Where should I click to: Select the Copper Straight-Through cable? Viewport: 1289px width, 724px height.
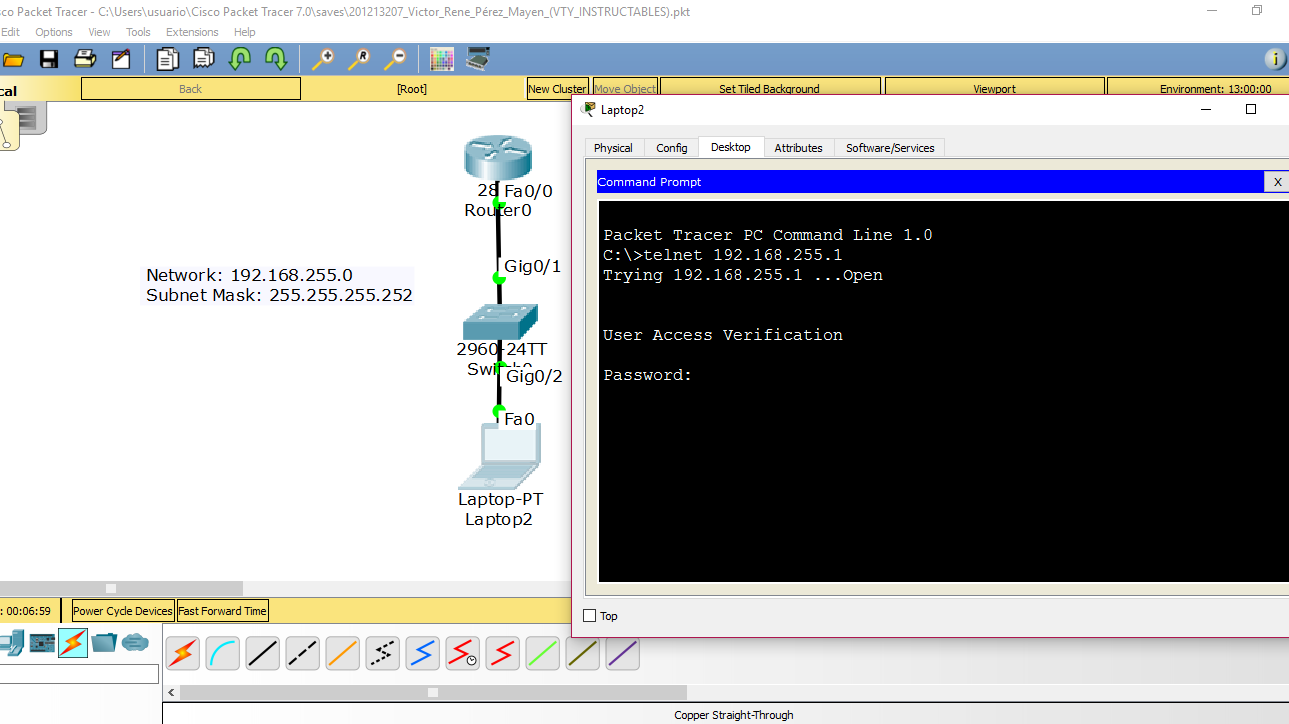coord(262,653)
